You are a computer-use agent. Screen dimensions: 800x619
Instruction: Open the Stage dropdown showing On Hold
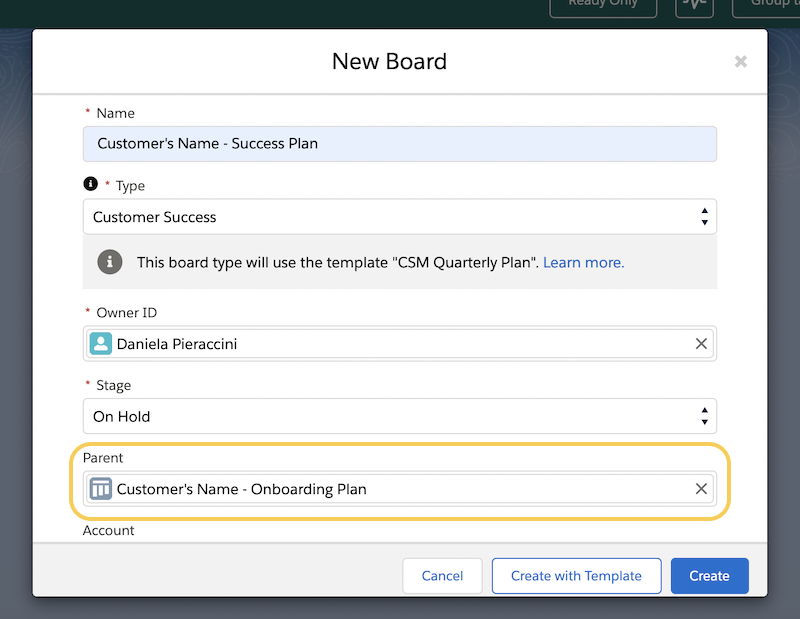(x=400, y=416)
